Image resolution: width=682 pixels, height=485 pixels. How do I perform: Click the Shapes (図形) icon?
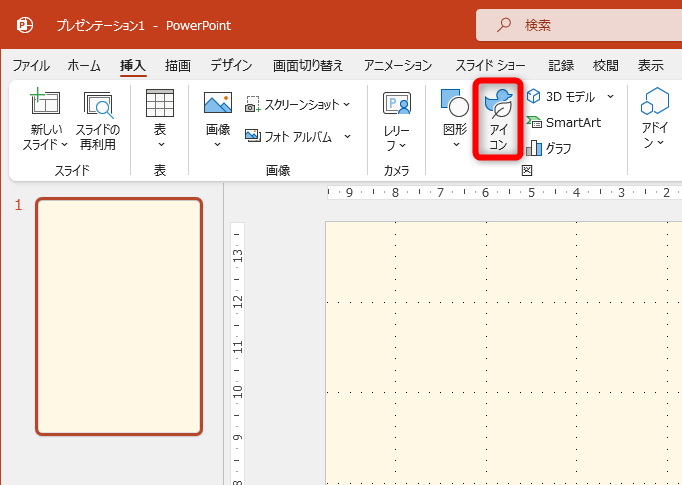(x=455, y=103)
